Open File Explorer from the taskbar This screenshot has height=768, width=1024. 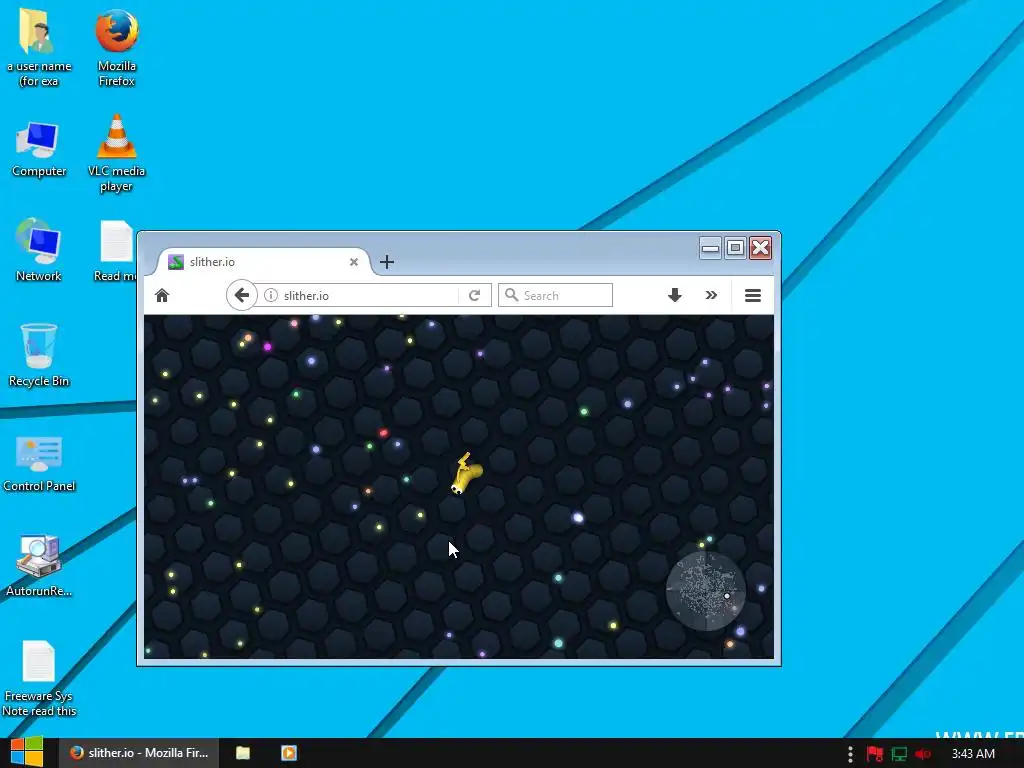[x=243, y=753]
